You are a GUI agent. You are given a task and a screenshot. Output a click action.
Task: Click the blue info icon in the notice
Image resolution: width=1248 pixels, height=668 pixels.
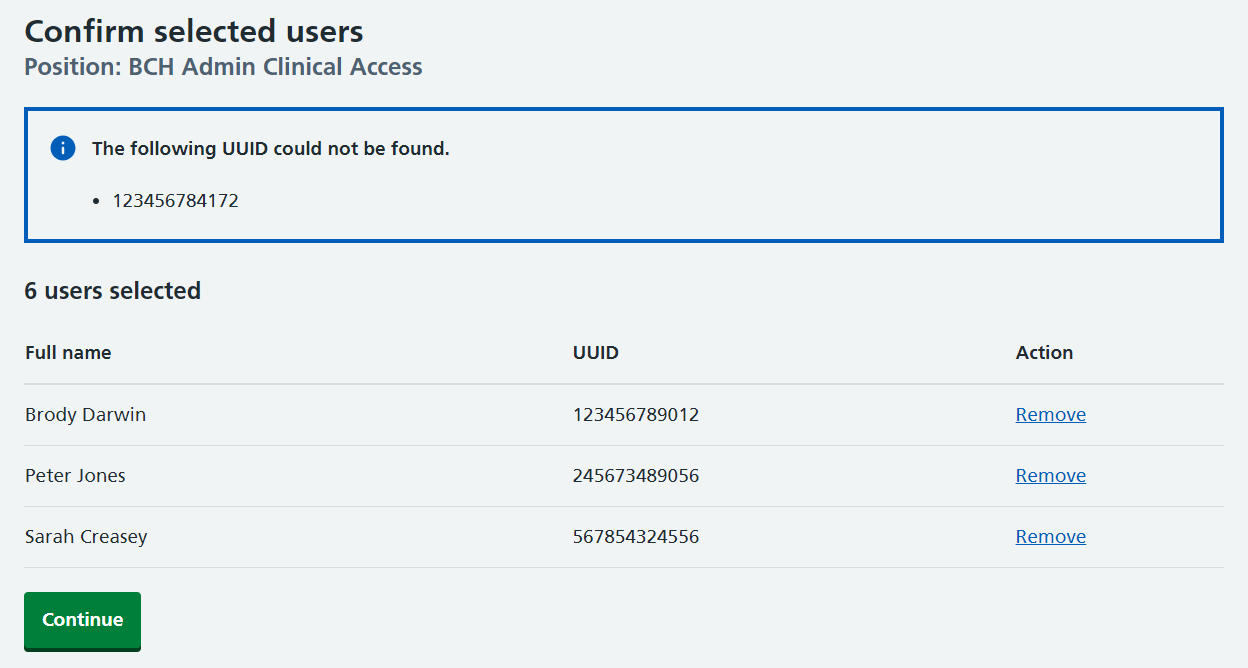(62, 149)
